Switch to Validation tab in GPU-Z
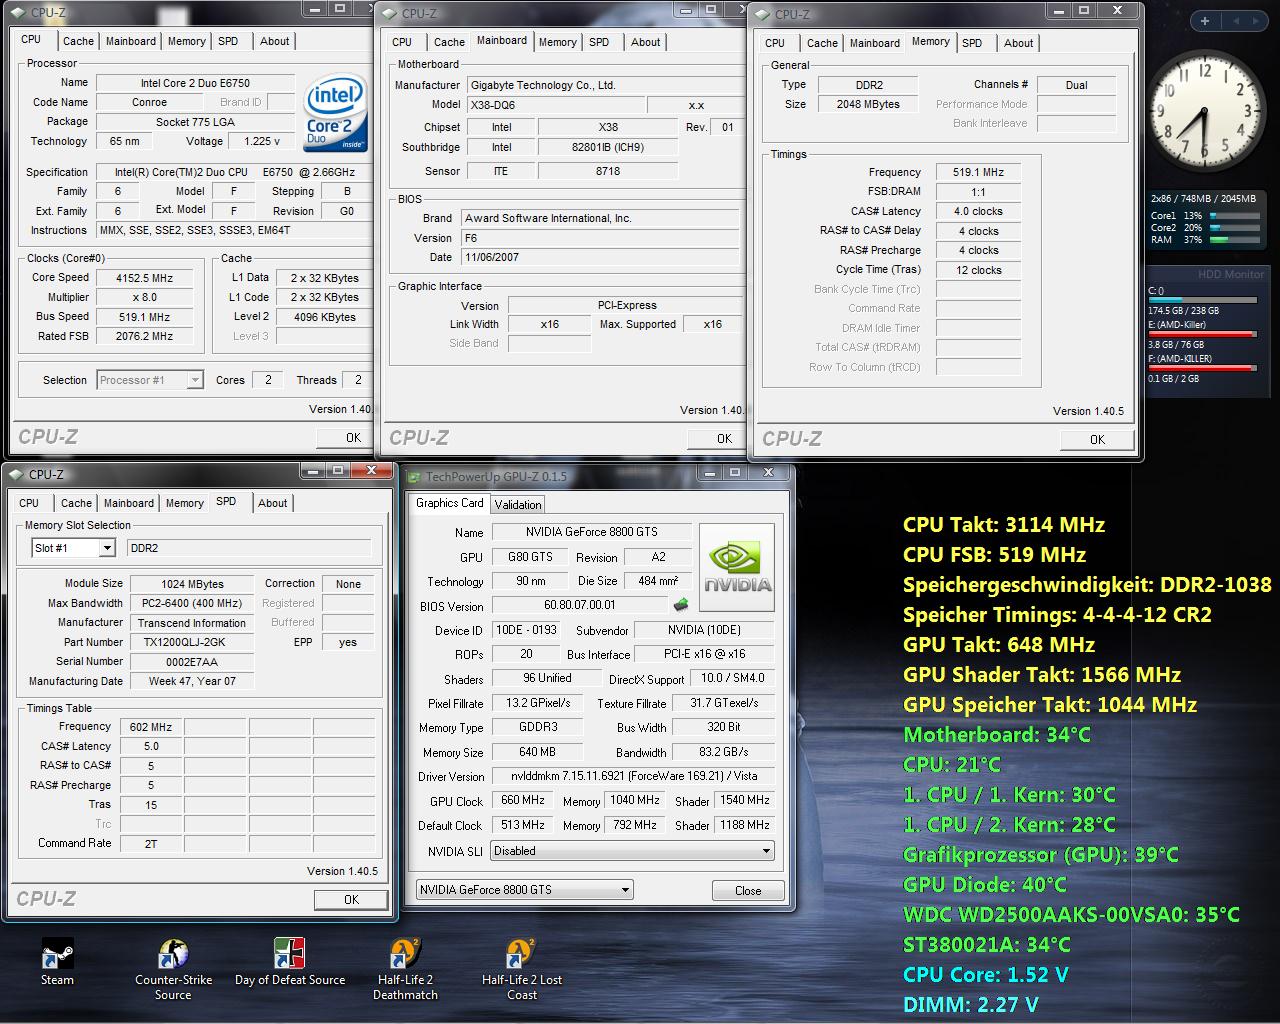Viewport: 1280px width, 1024px height. [518, 505]
